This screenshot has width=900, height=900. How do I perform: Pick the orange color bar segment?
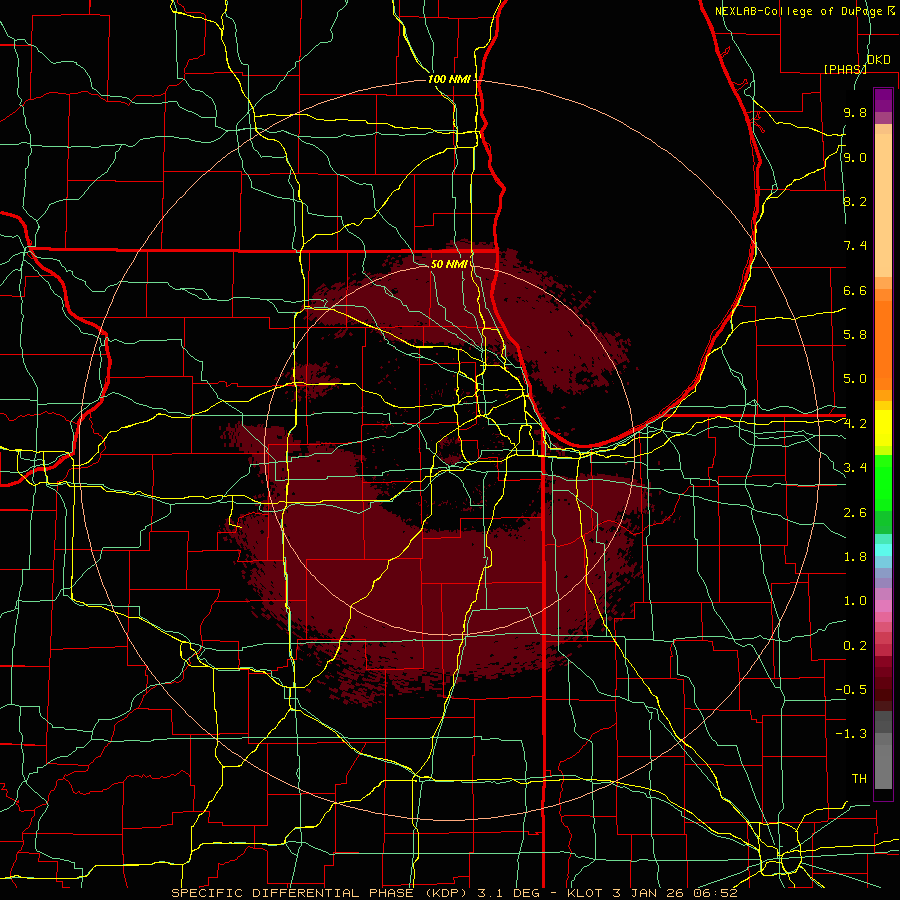pos(883,344)
